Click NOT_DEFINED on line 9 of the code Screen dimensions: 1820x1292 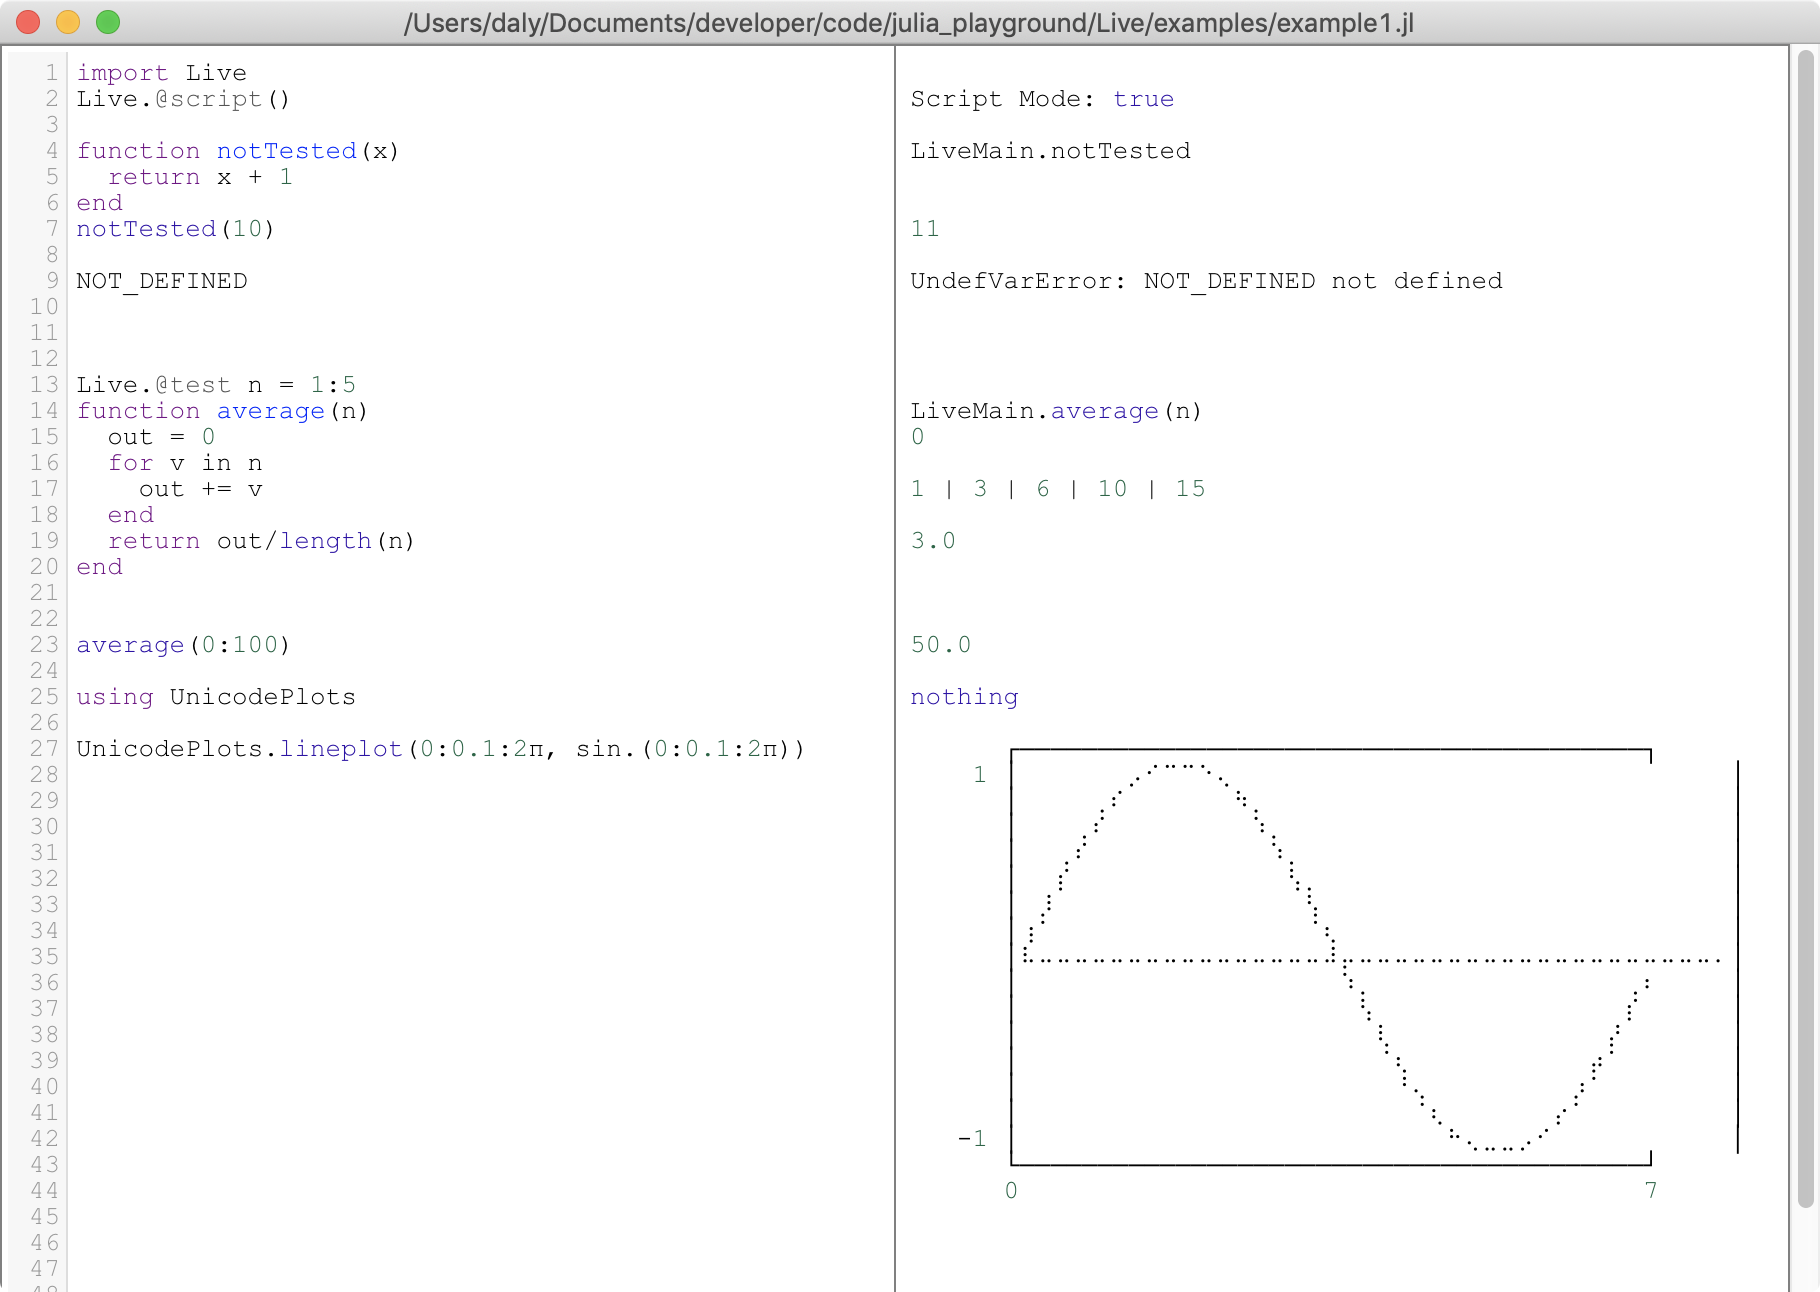coord(162,281)
